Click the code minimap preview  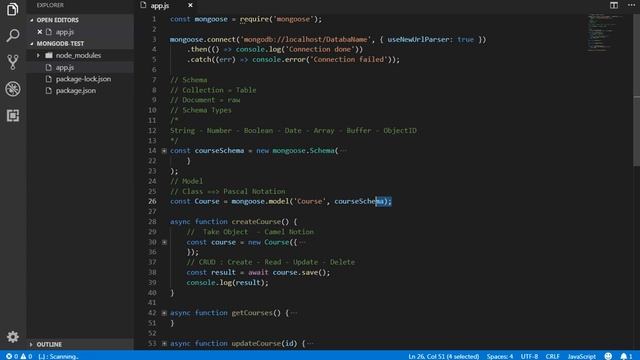coord(605,33)
